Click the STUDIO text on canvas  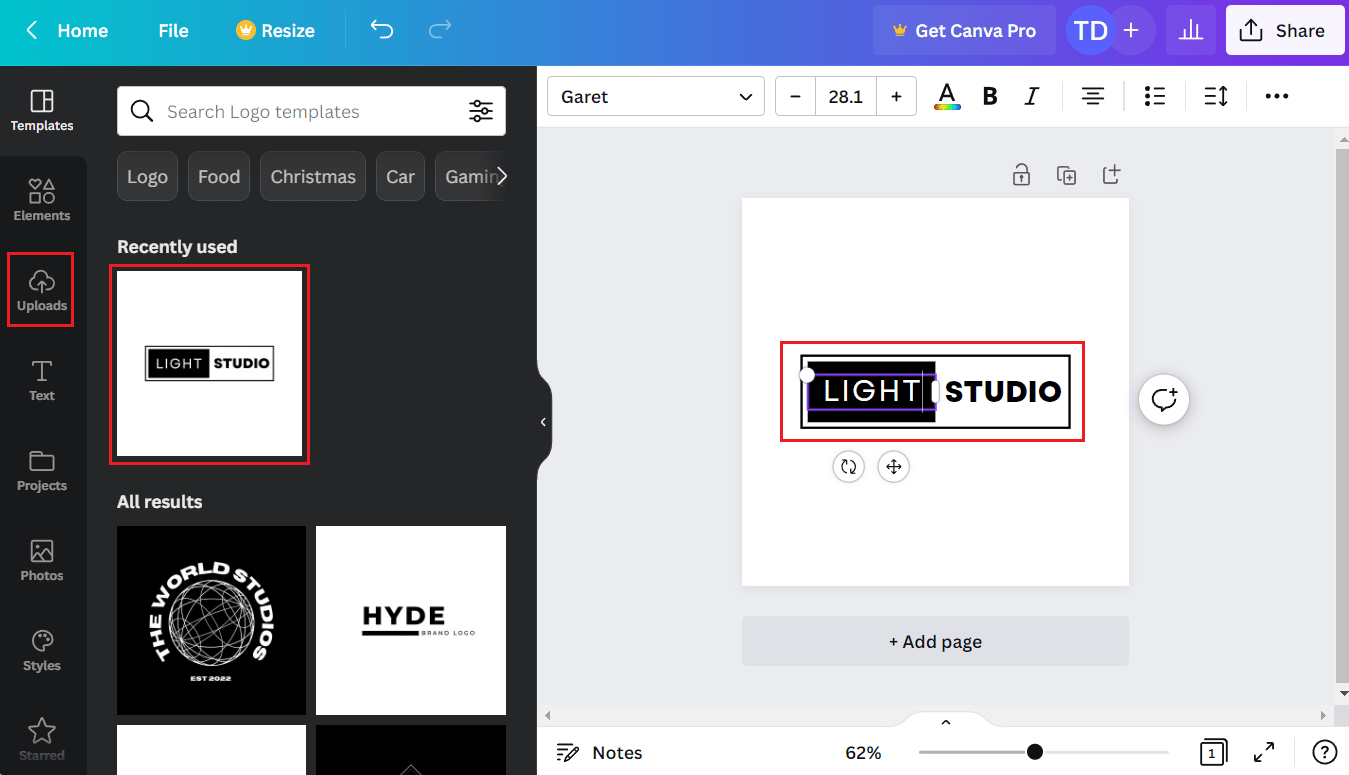click(1003, 392)
